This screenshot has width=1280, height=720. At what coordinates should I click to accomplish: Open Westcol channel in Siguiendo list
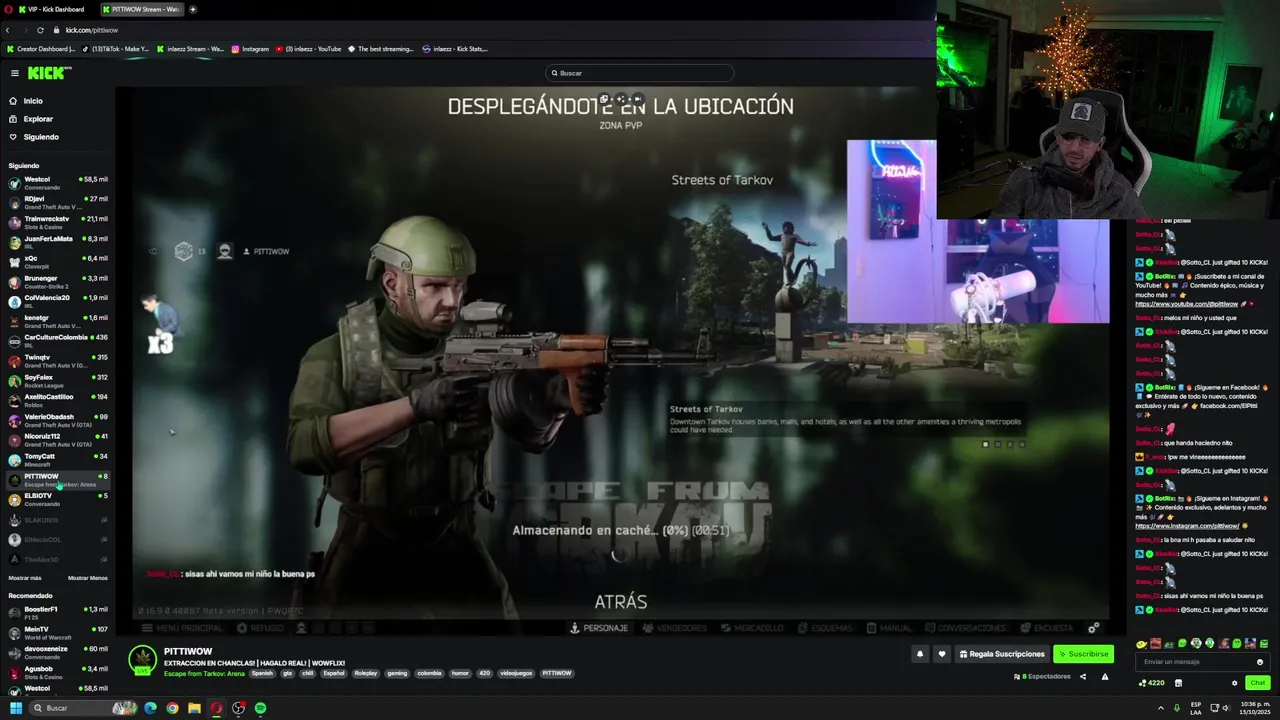click(58, 183)
